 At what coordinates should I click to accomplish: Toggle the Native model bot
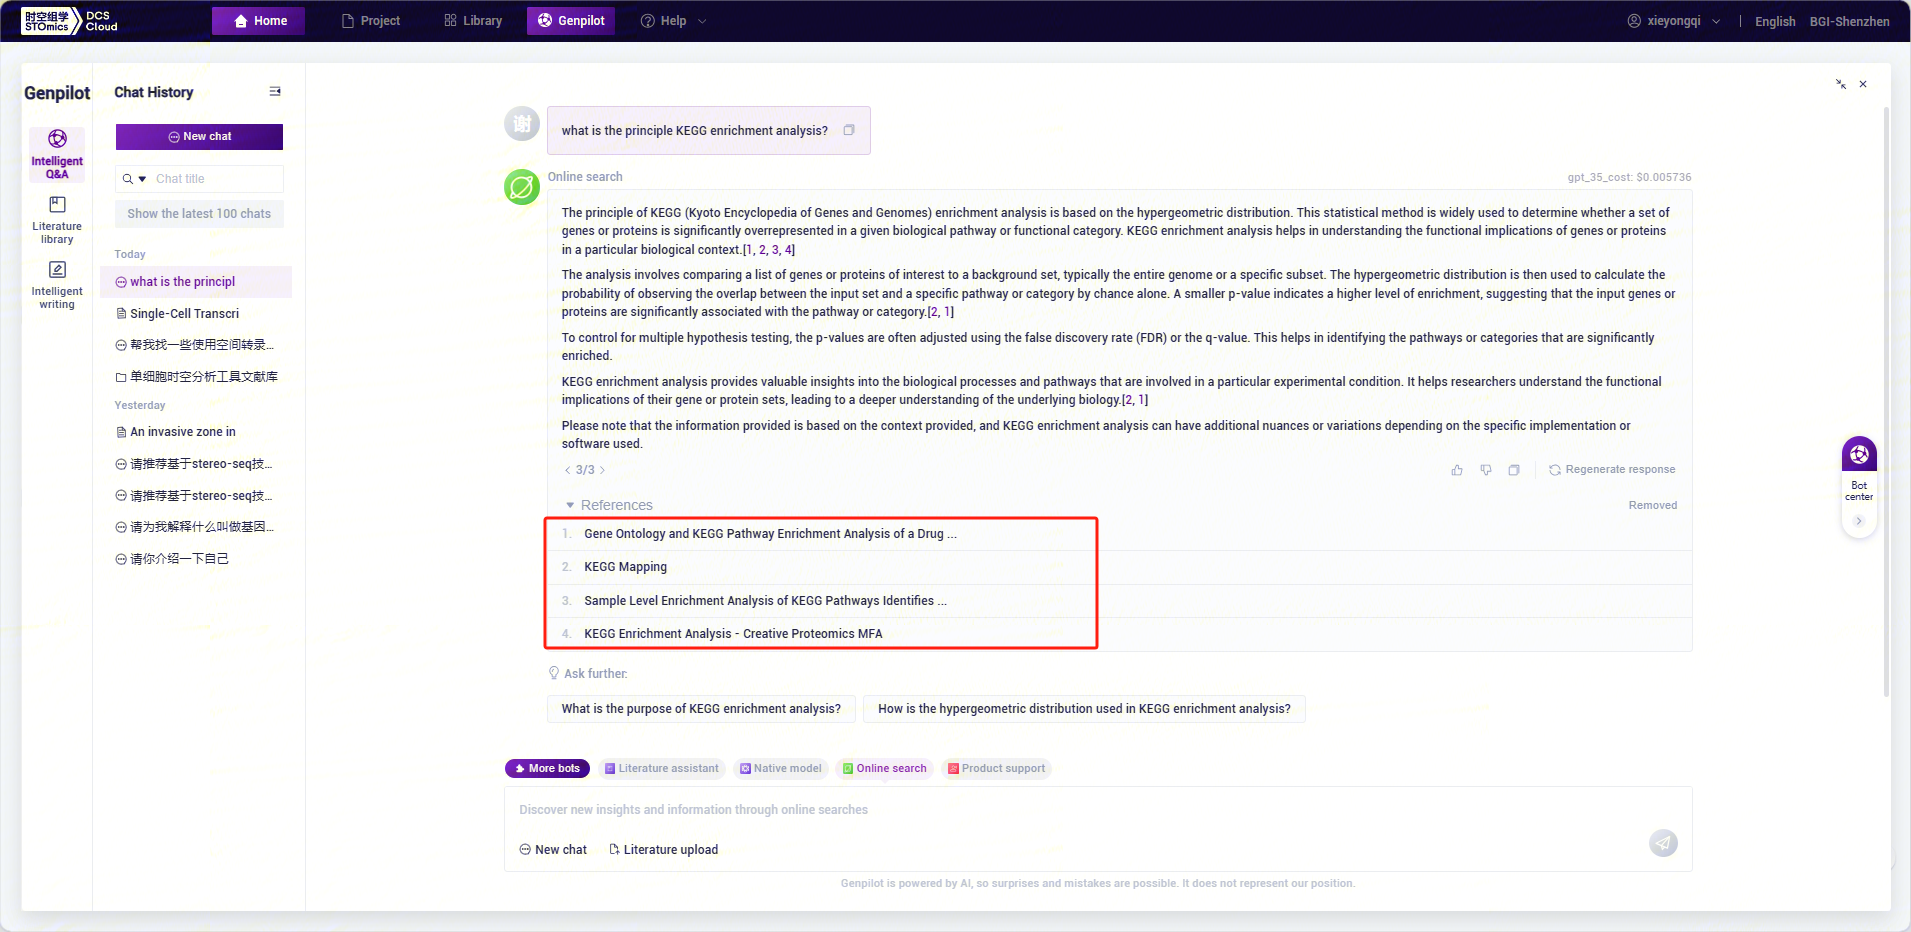780,768
